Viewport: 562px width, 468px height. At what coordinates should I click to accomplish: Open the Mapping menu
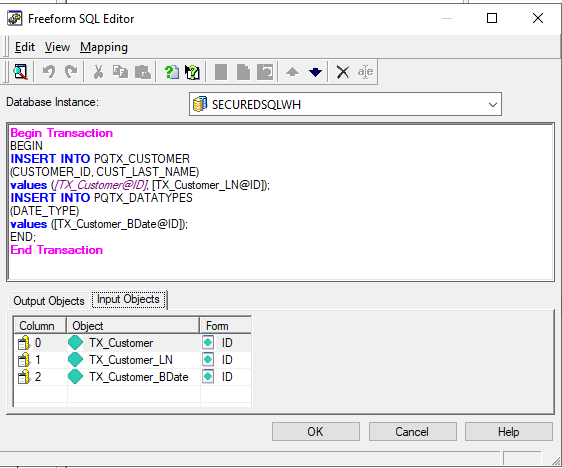tap(104, 47)
